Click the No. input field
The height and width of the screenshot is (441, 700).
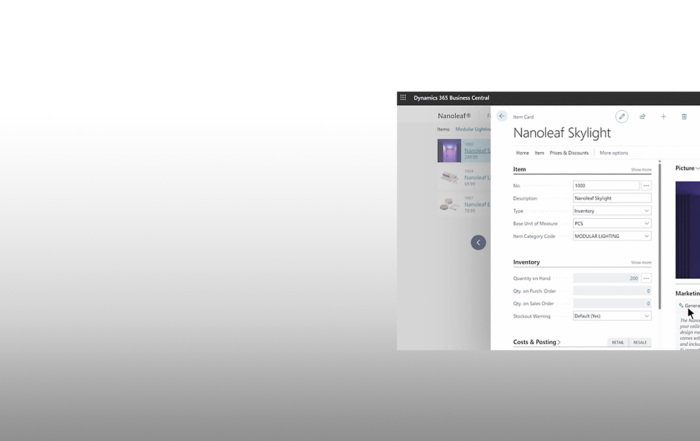coord(606,185)
